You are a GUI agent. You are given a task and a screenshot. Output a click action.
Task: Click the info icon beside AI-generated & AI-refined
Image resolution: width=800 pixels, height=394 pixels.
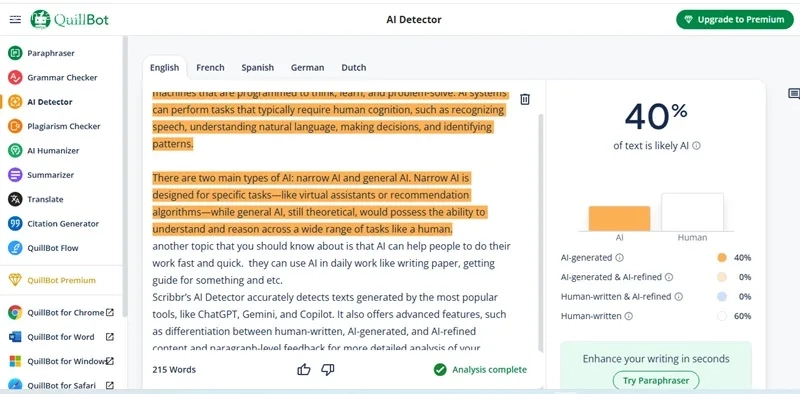[669, 277]
